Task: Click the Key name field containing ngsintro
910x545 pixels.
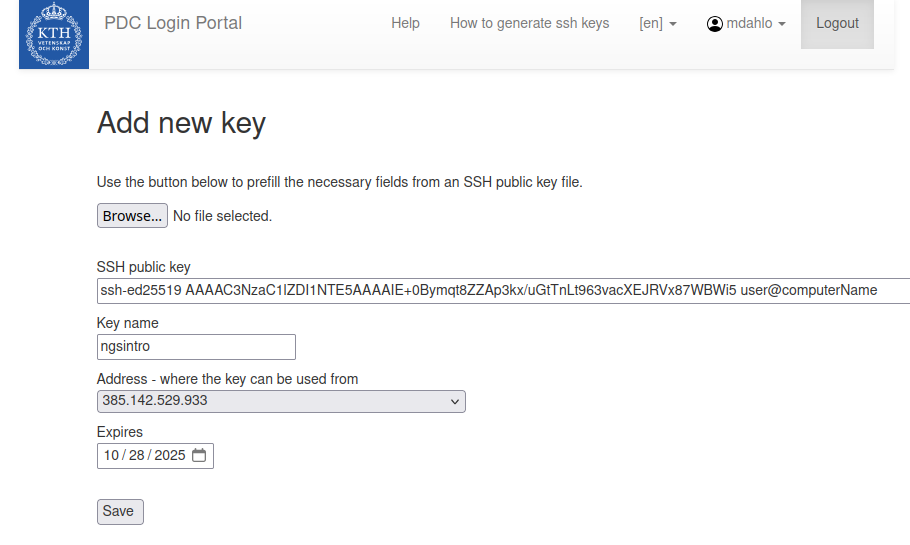Action: click(196, 347)
